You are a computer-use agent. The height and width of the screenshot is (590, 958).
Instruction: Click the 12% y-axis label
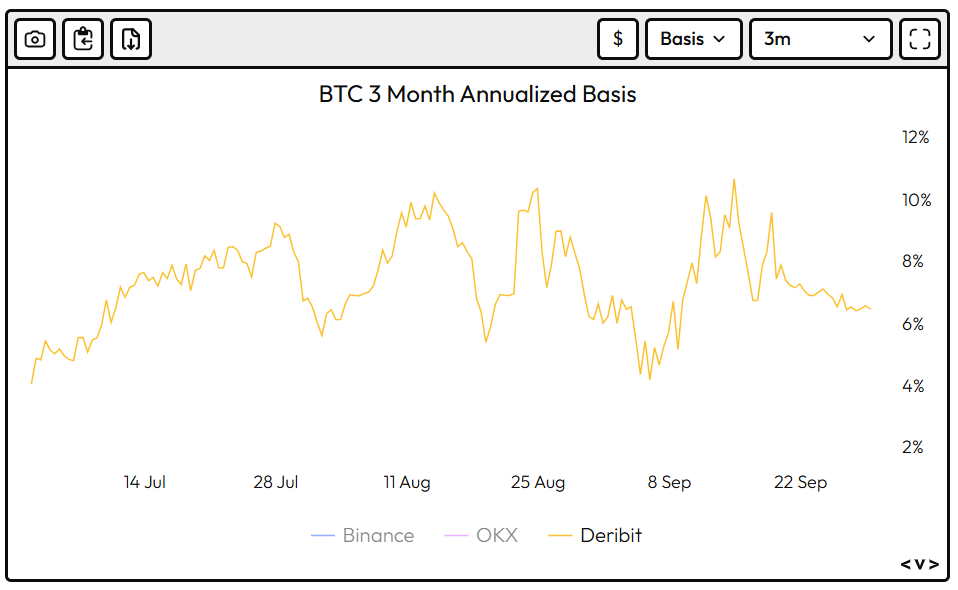coord(915,138)
